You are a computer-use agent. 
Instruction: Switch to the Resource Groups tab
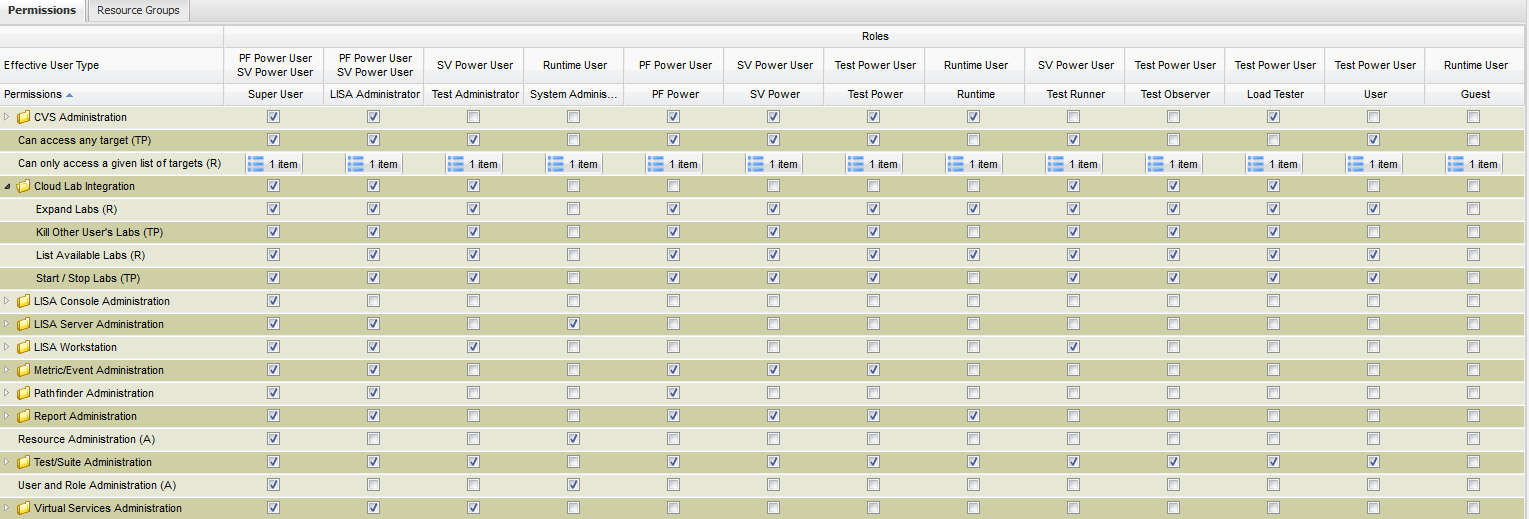click(x=138, y=10)
